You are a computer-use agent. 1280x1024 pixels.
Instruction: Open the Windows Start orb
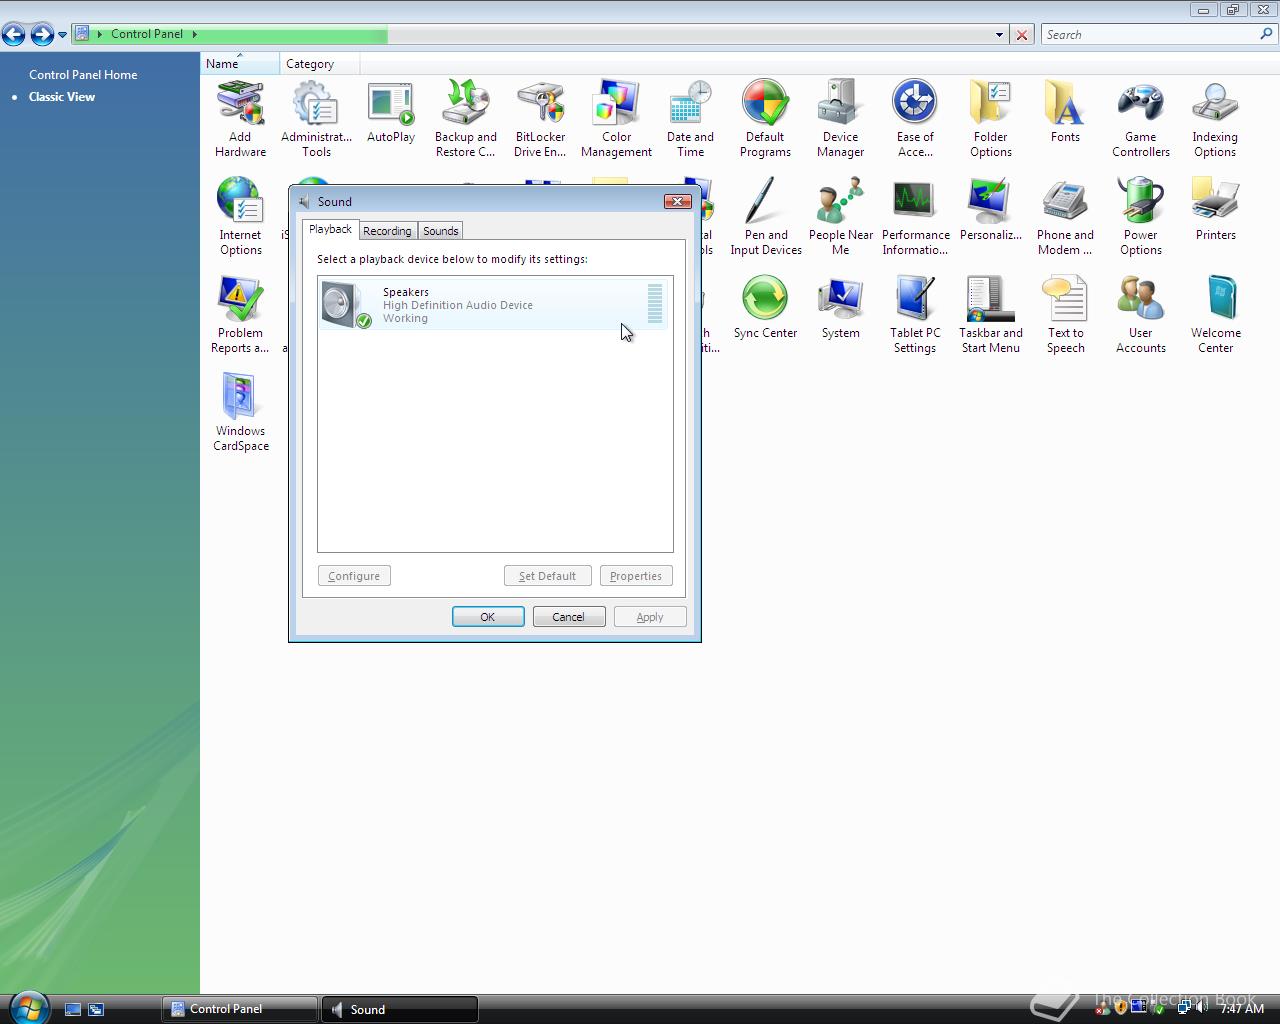[x=28, y=1007]
